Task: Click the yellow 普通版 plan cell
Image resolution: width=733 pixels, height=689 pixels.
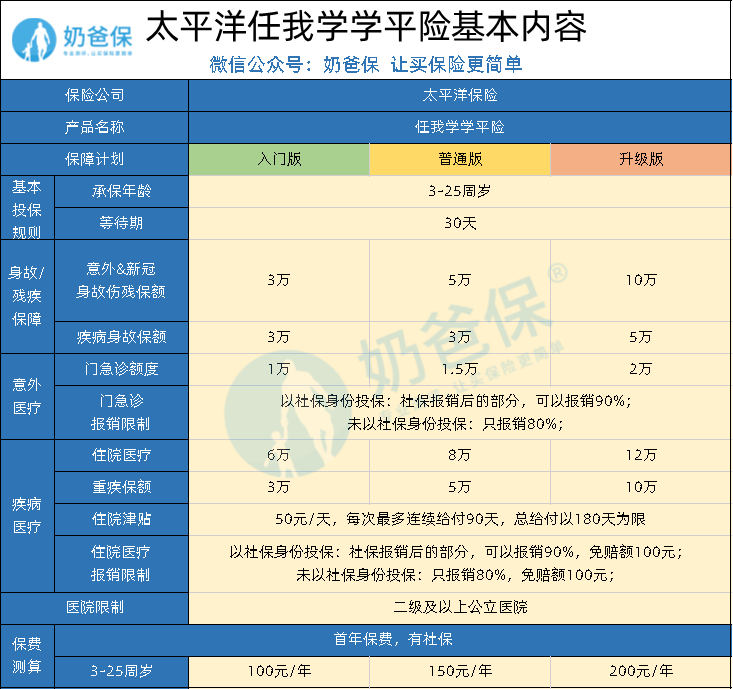Action: [x=460, y=159]
